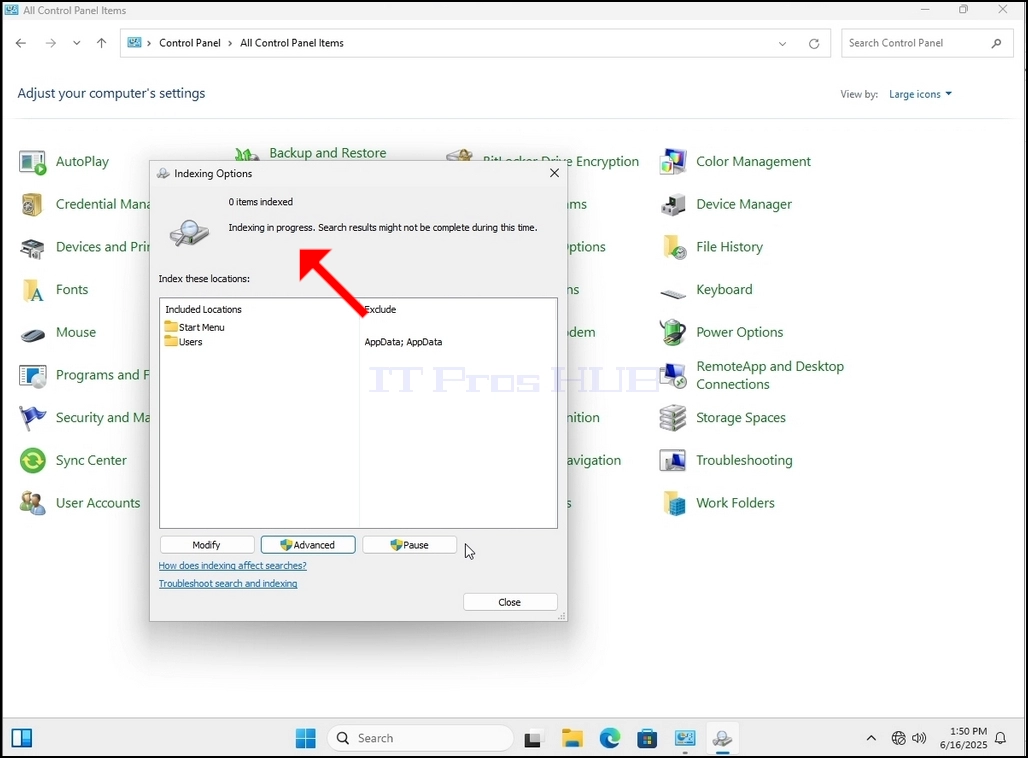Screen dimensions: 1028x758
Task: Open the notifications bell icon
Action: click(x=1000, y=738)
